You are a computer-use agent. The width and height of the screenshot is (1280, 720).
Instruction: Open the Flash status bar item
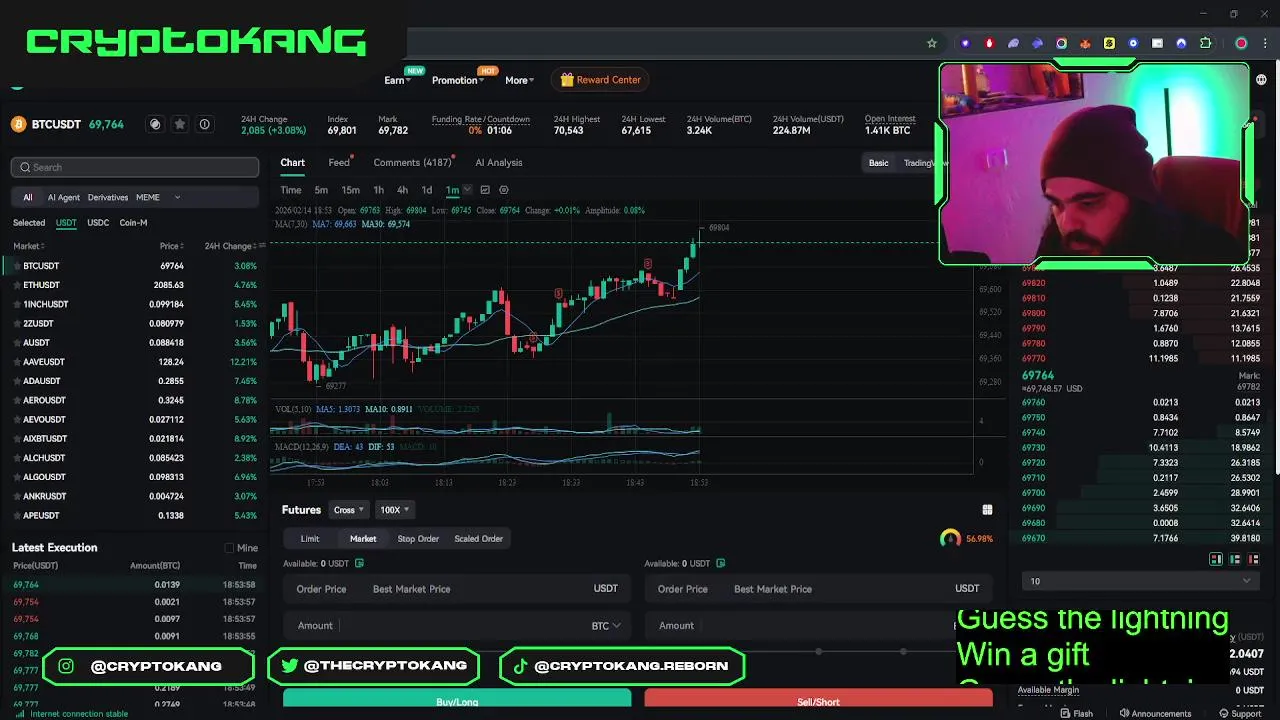pyautogui.click(x=1076, y=713)
